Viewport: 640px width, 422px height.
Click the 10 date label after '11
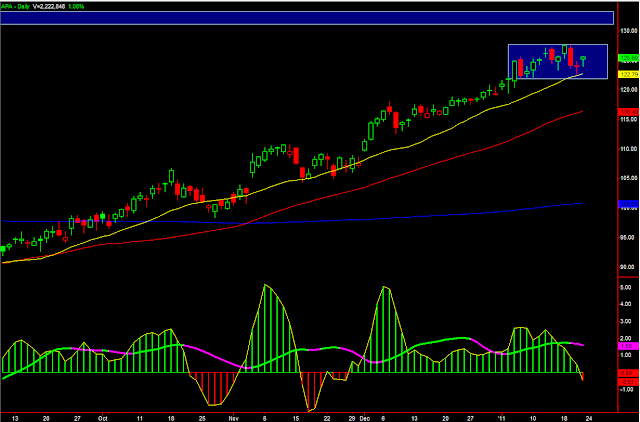(533, 418)
